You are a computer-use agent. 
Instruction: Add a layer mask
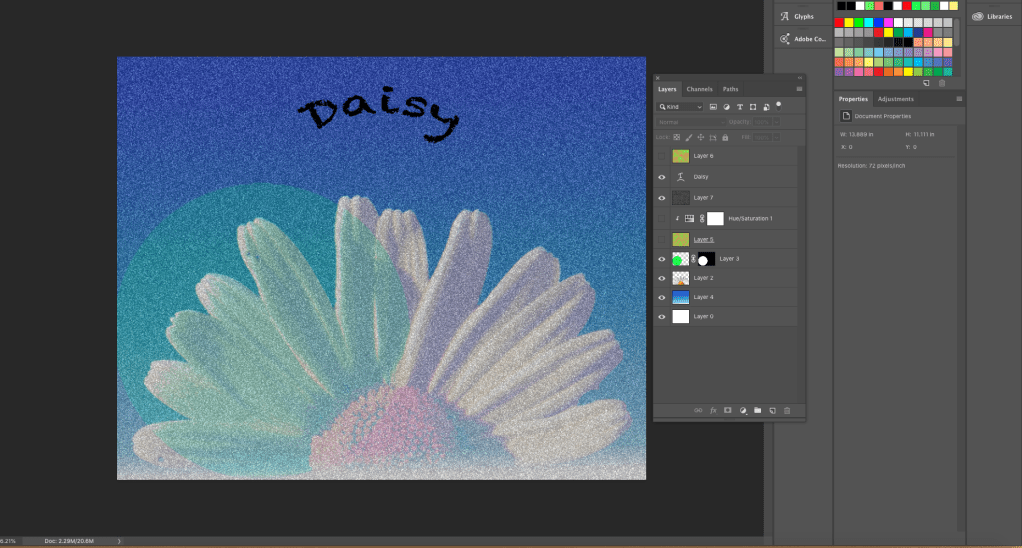pyautogui.click(x=728, y=410)
